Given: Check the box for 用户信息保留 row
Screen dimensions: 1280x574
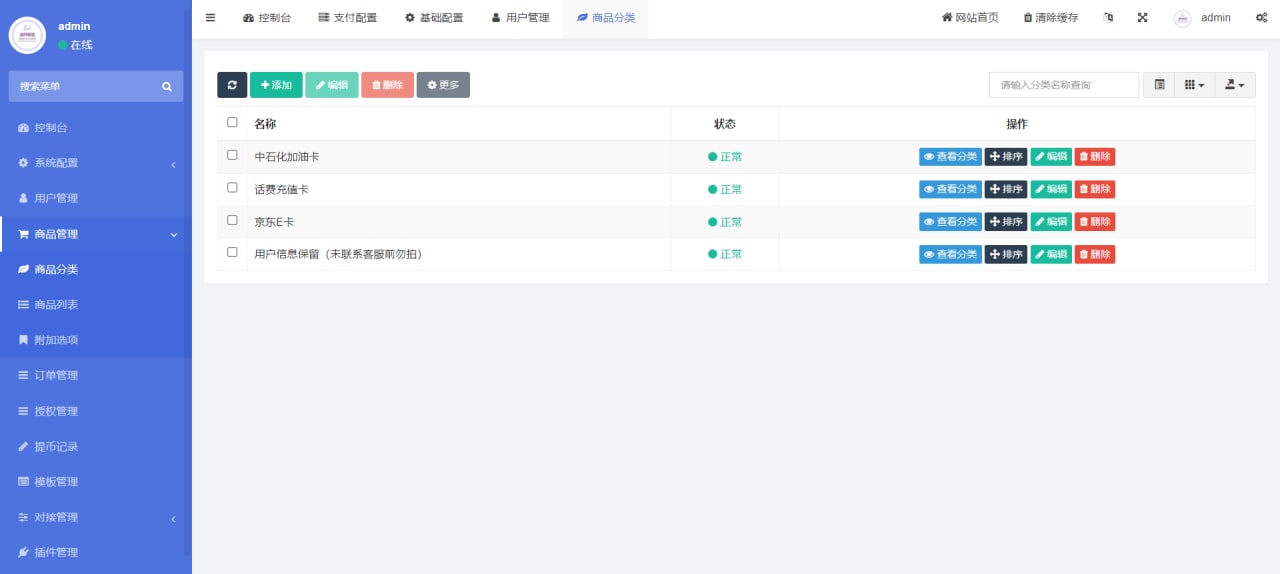Looking at the screenshot, I should (x=233, y=252).
